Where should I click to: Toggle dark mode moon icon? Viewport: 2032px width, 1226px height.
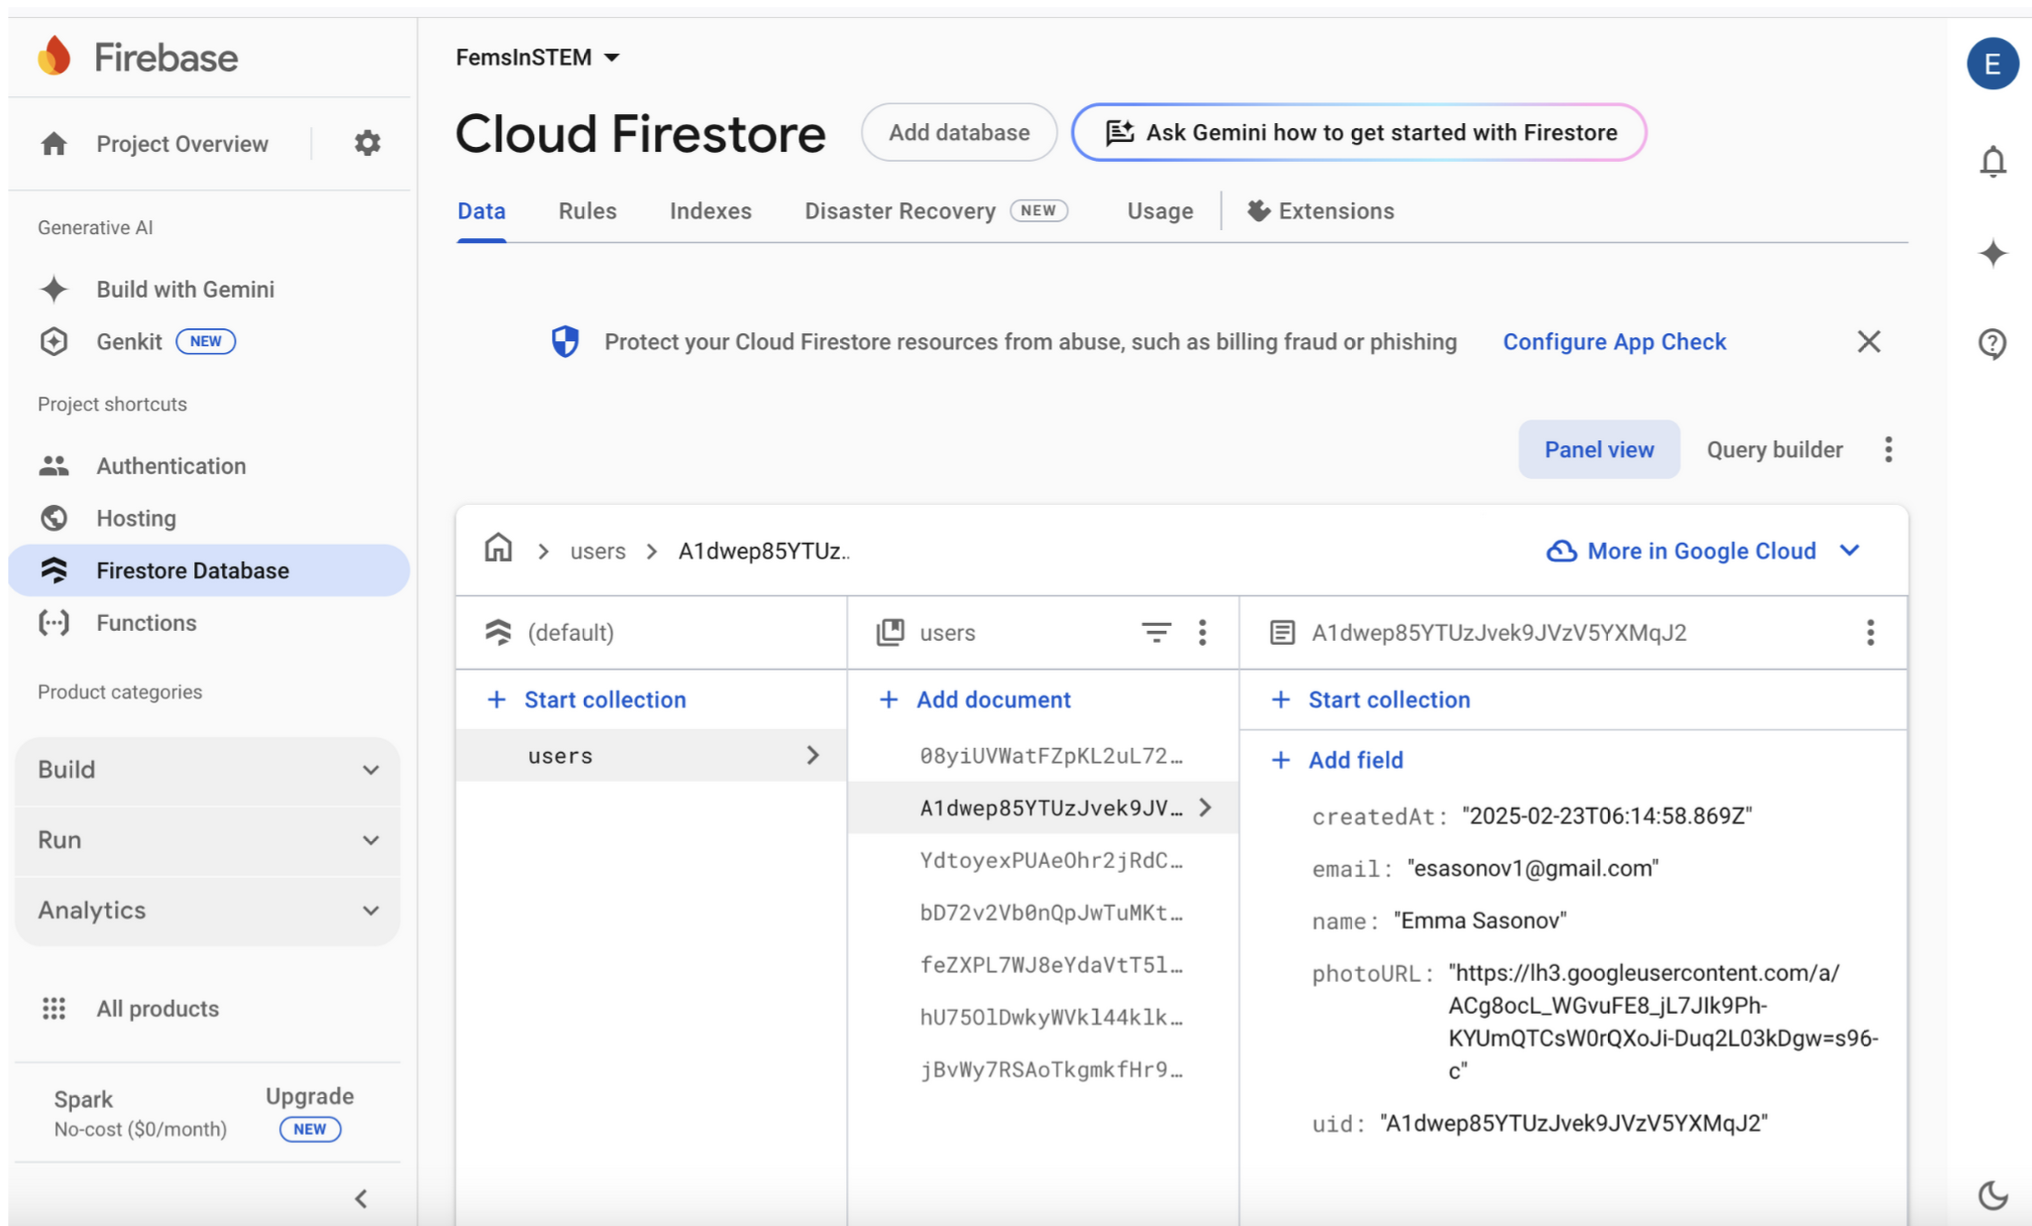coord(1992,1194)
